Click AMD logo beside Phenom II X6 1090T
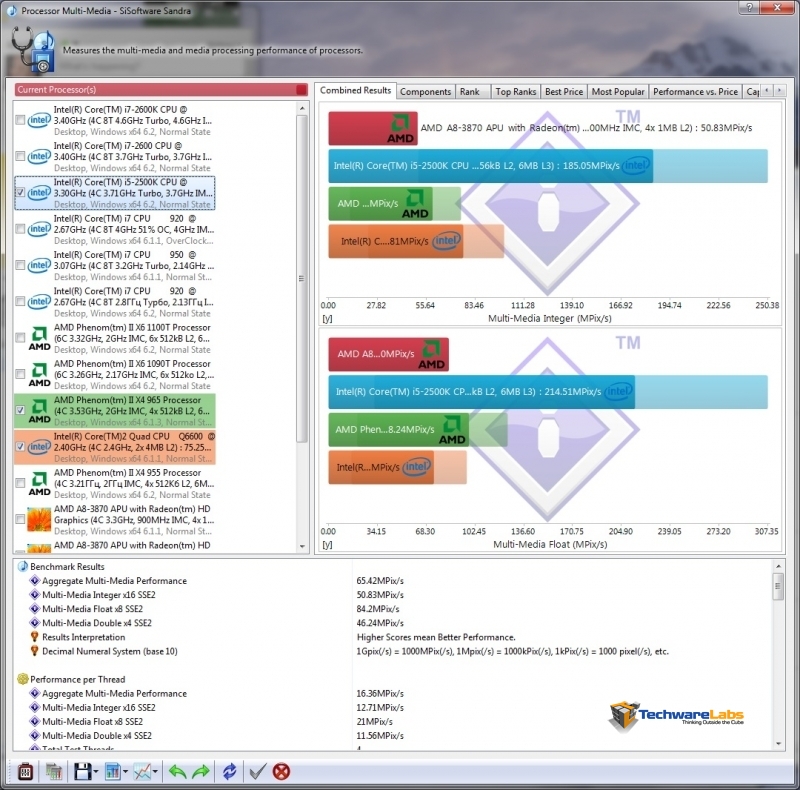The height and width of the screenshot is (790, 800). 39,375
